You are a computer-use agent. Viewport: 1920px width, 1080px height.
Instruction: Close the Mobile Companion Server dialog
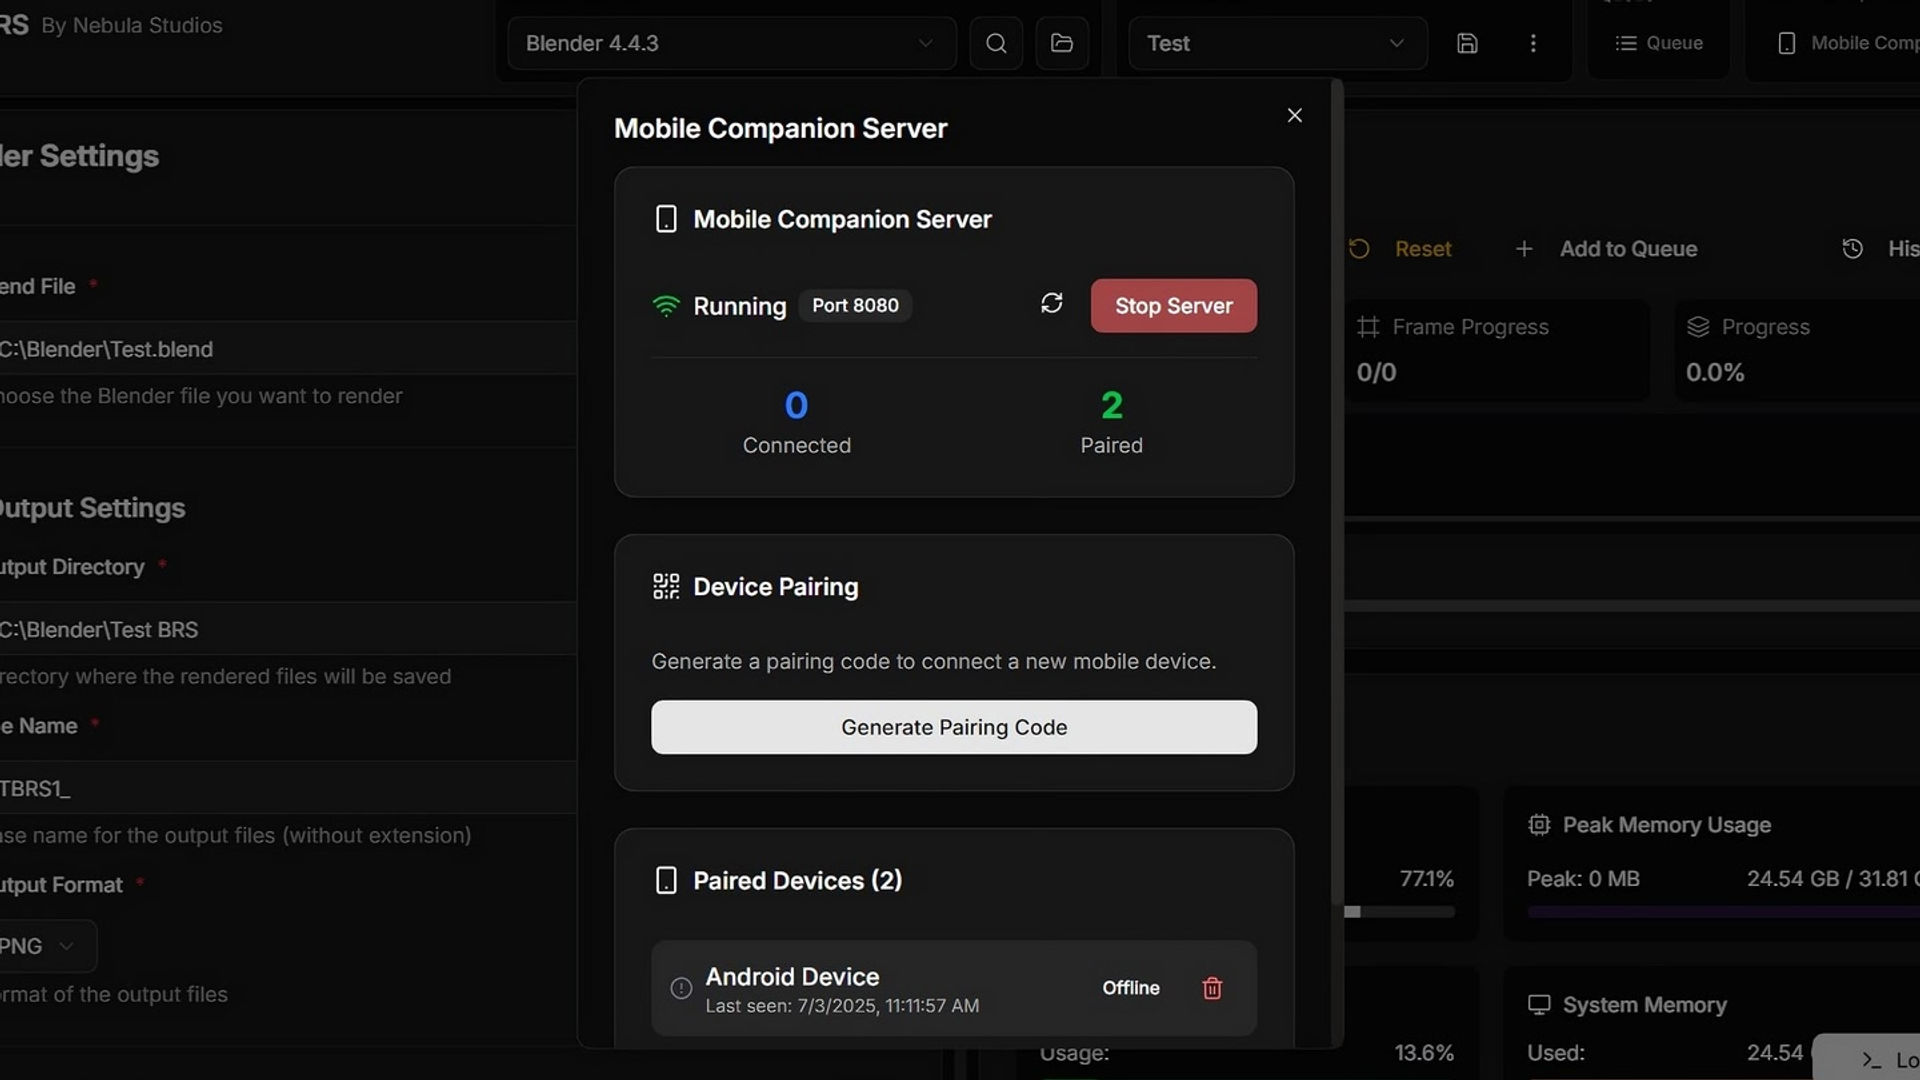[x=1295, y=116]
